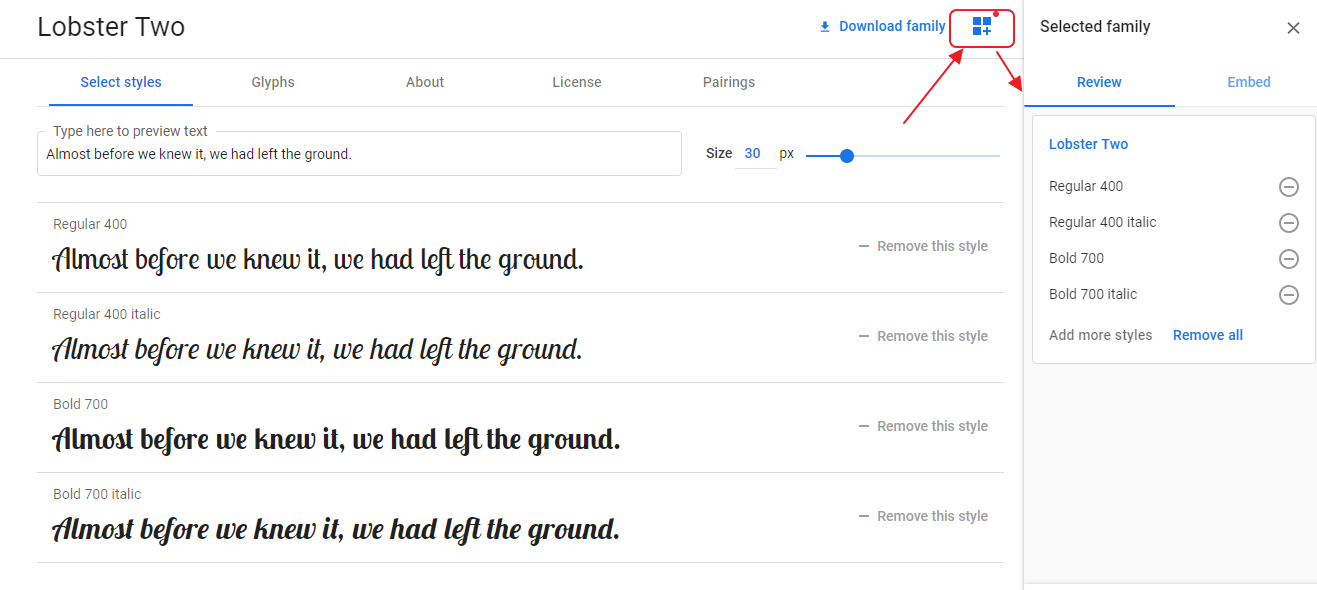Screen dimensions: 1317x590
Task: Switch to the Select styles tab
Action: (x=121, y=82)
